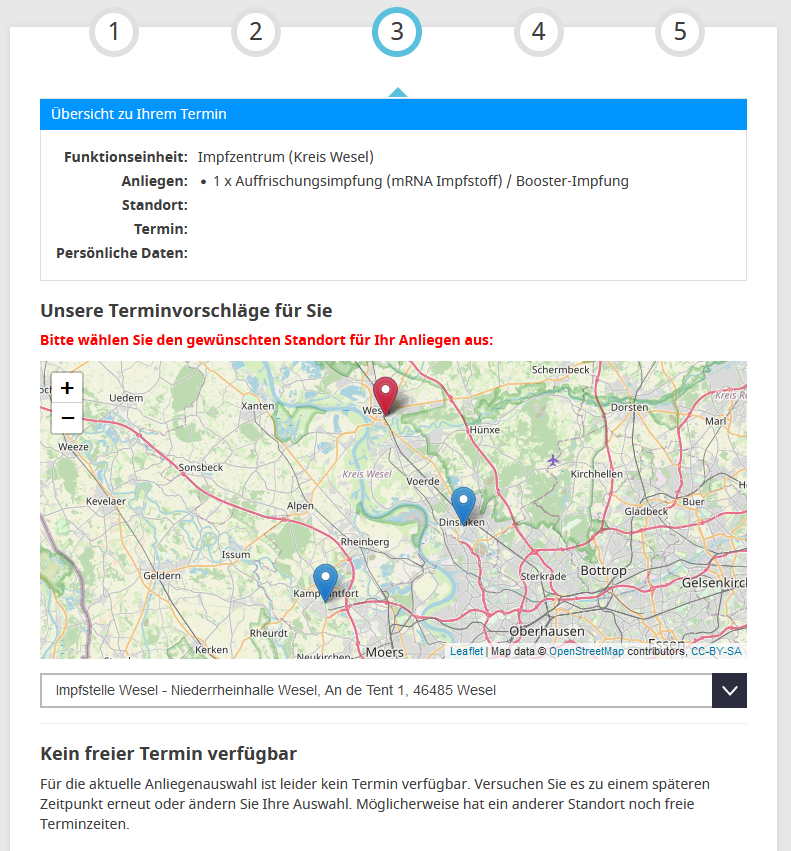Image resolution: width=791 pixels, height=851 pixels.
Task: Click 'Impfzentrum (Kreis Wesel)' text
Action: point(286,157)
